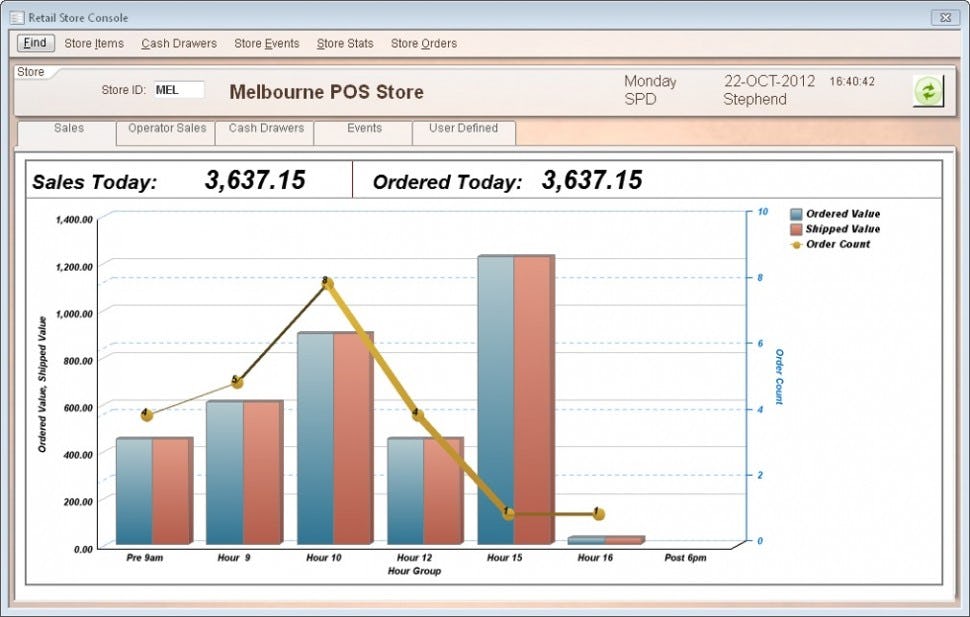Click the Order Count legend marker
The height and width of the screenshot is (617, 970).
pos(796,244)
